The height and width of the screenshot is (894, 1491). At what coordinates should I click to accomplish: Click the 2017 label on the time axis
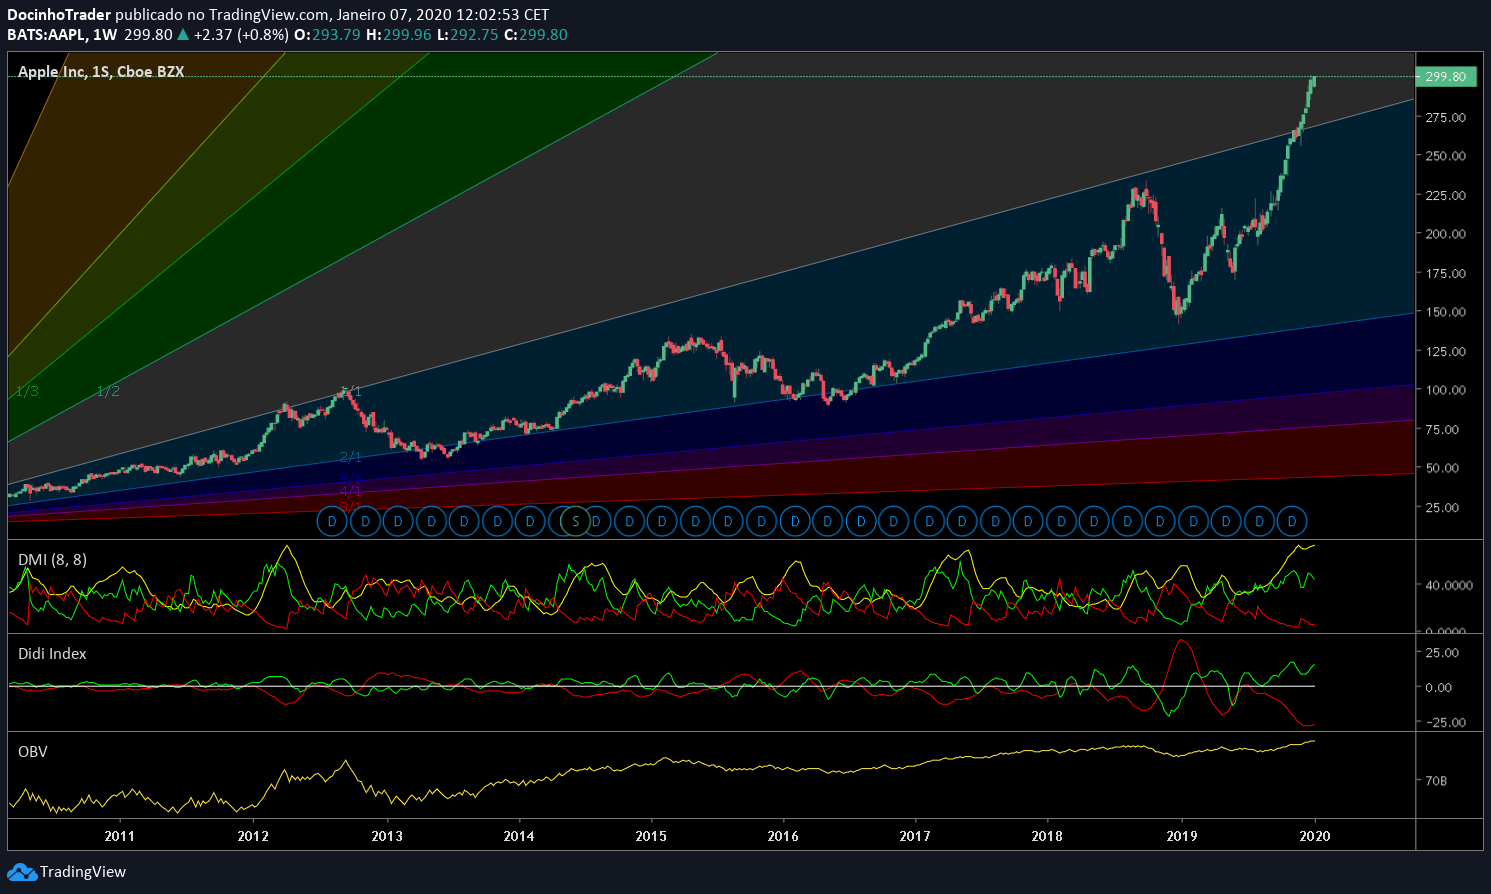point(915,836)
